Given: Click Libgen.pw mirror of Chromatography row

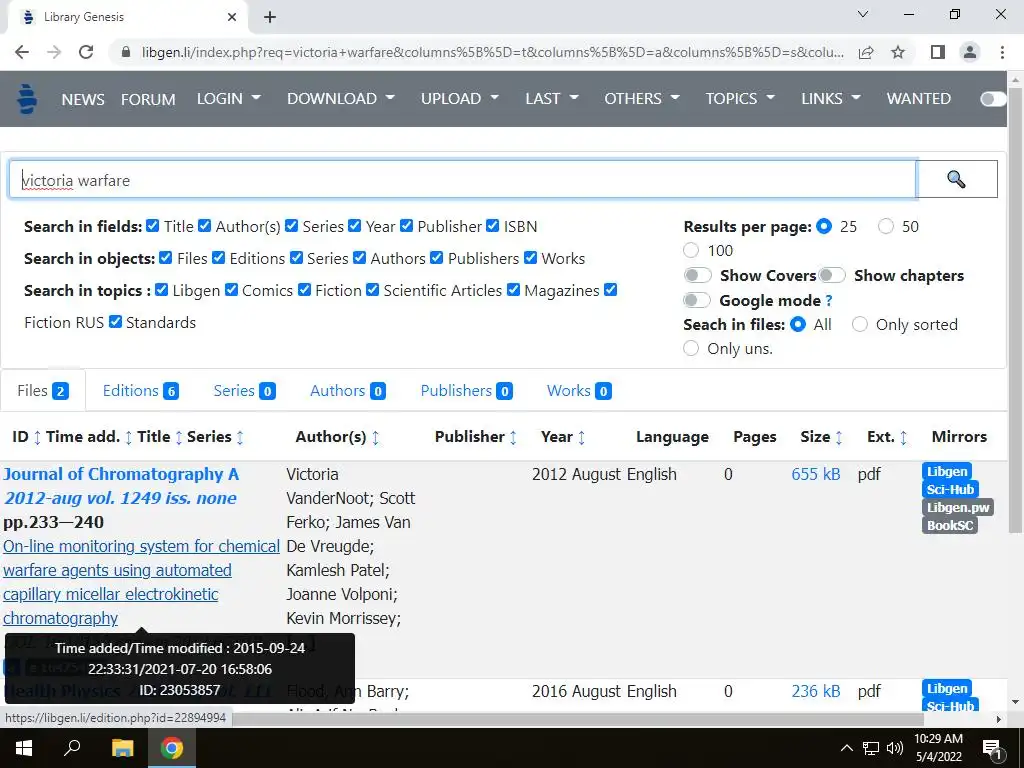Looking at the screenshot, I should (x=957, y=507).
